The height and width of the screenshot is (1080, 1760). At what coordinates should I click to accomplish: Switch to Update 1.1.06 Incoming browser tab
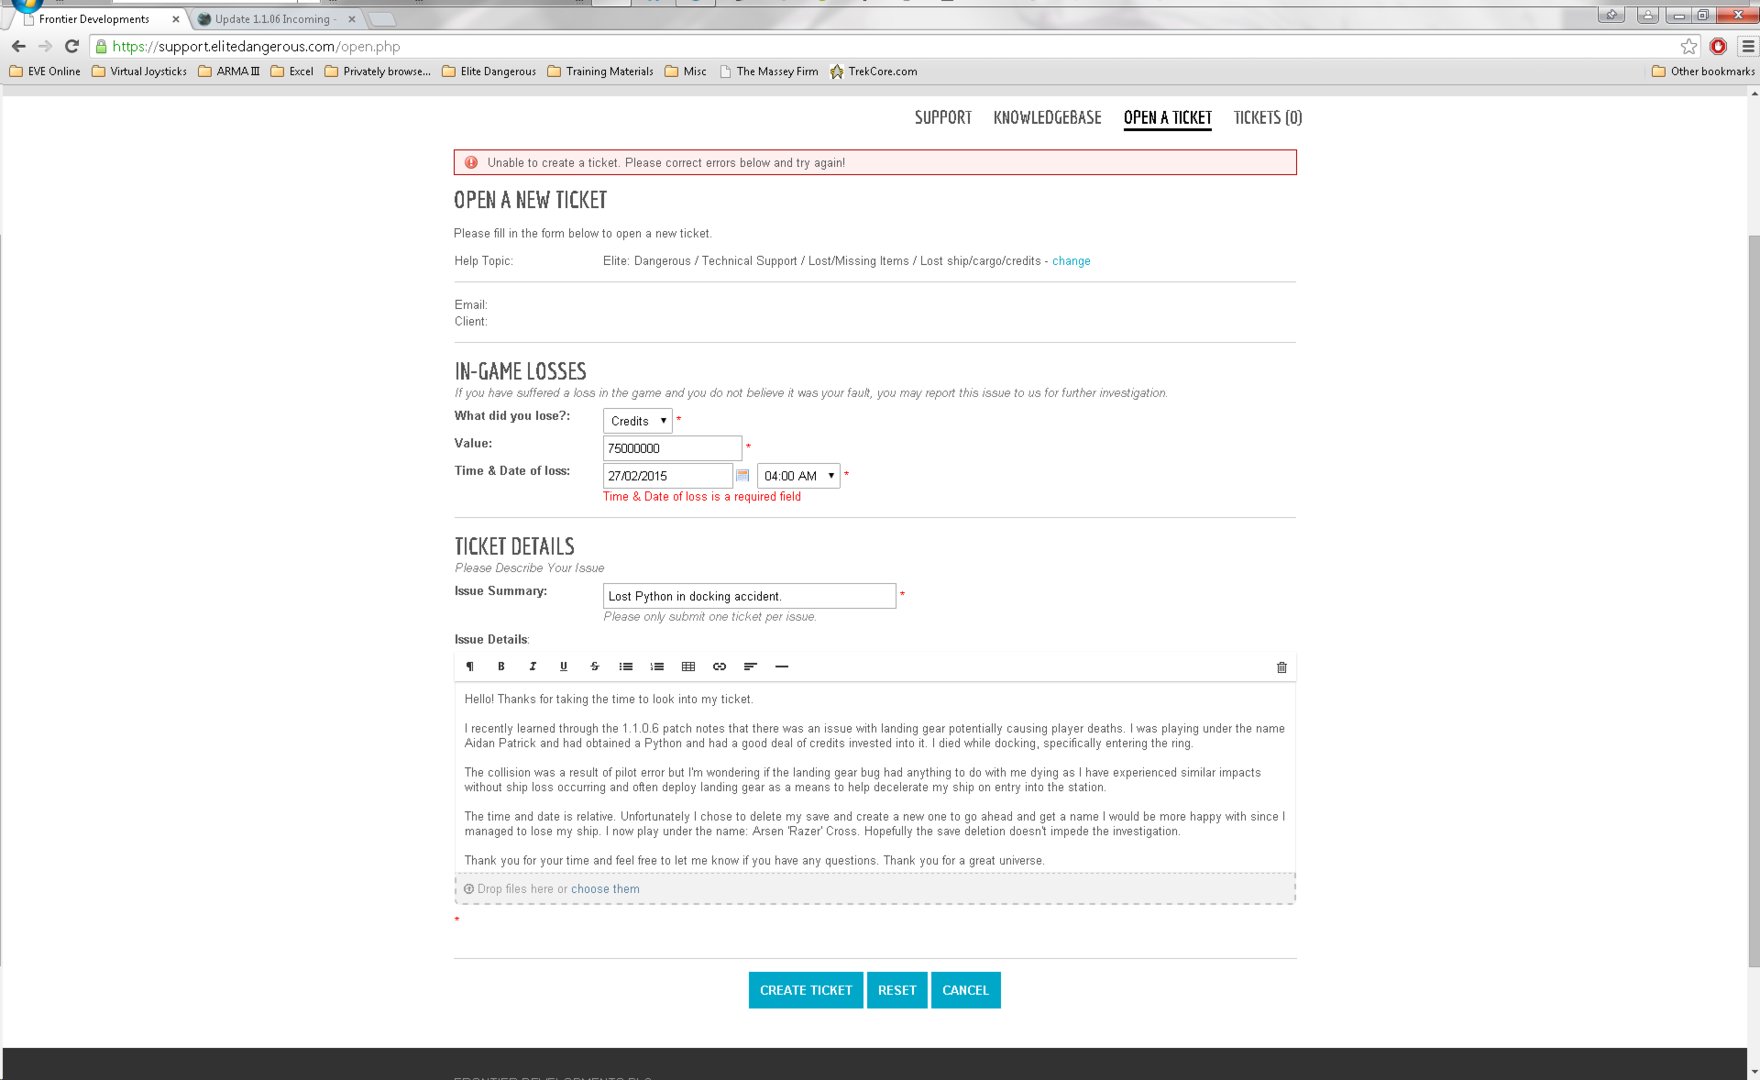click(x=275, y=19)
